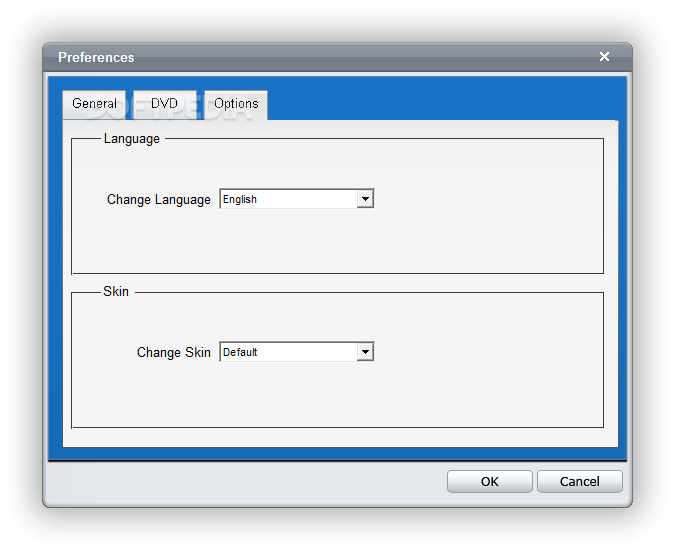Screen dimensions: 675x550
Task: Open the Change Language dropdown arrow
Action: (365, 199)
